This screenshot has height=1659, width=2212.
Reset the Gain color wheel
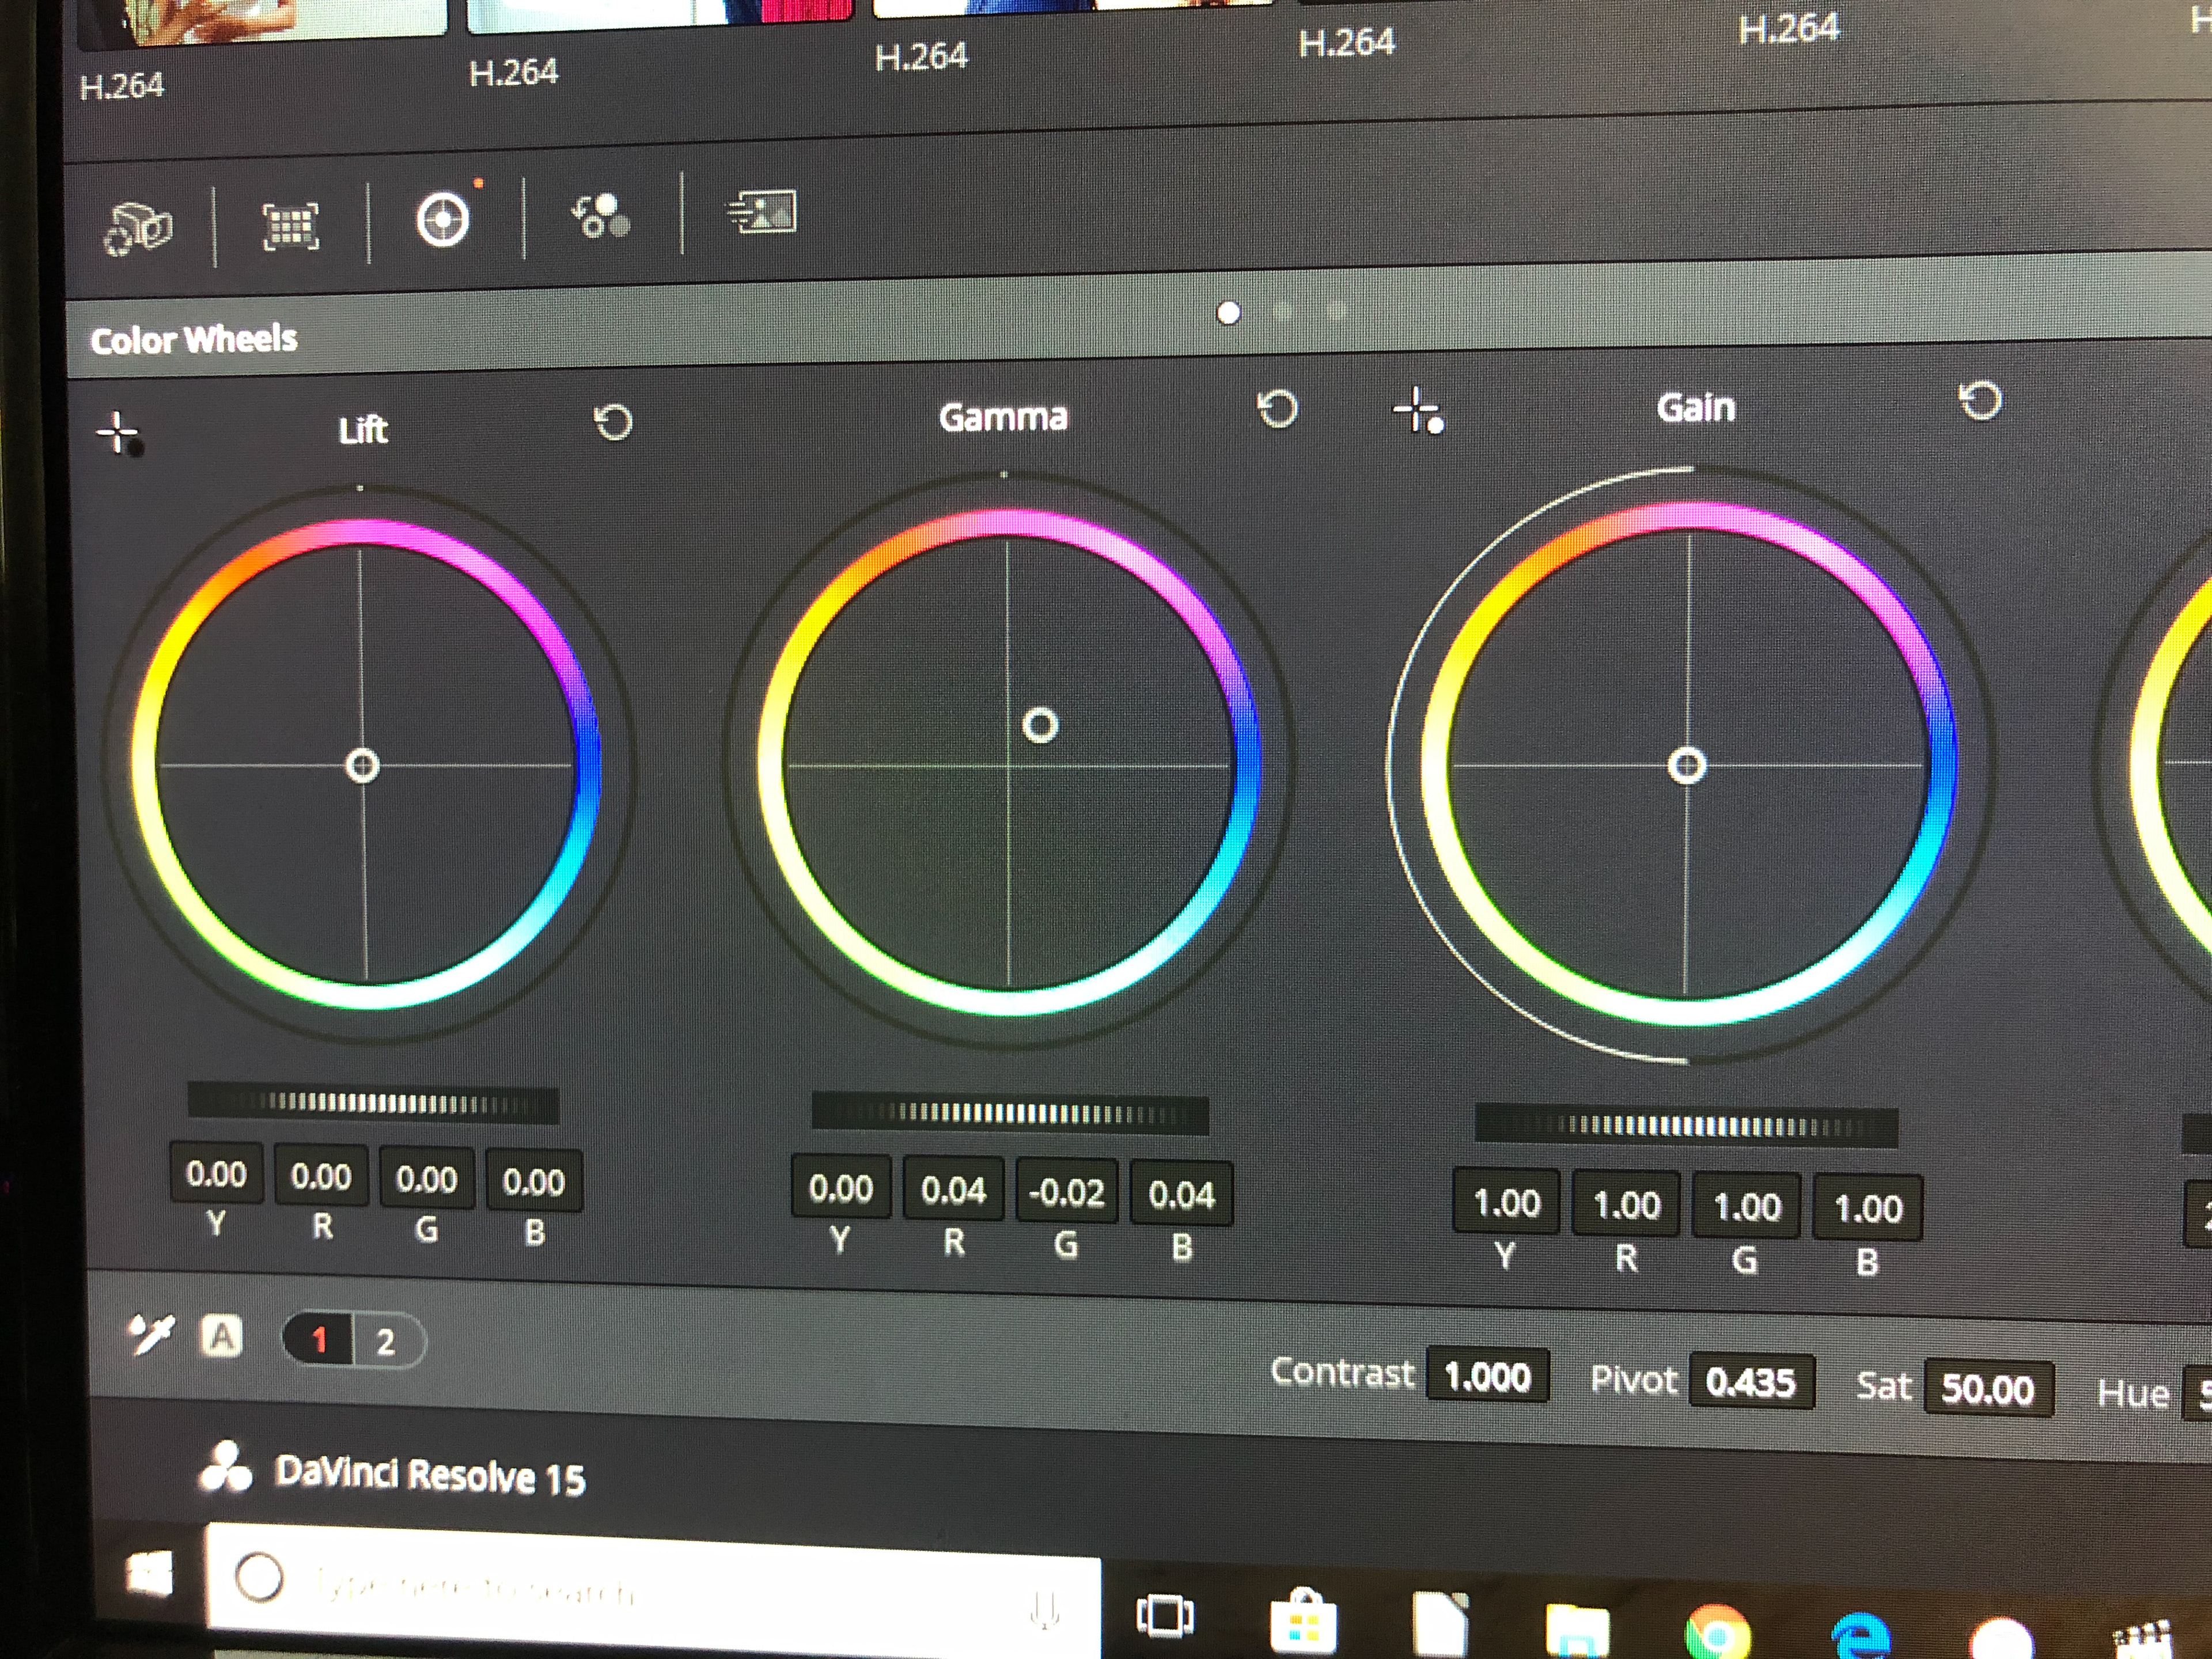click(1980, 401)
